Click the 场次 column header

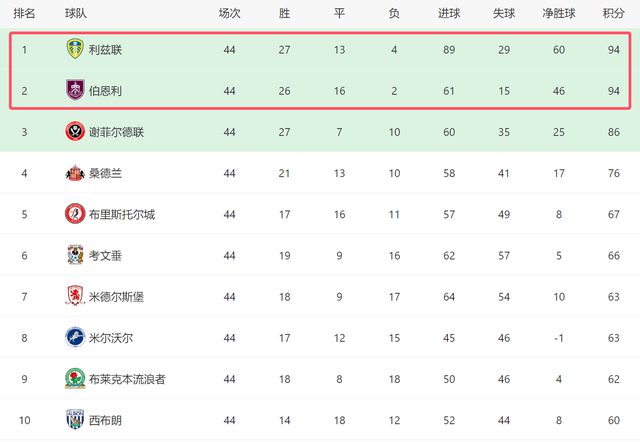coord(229,15)
